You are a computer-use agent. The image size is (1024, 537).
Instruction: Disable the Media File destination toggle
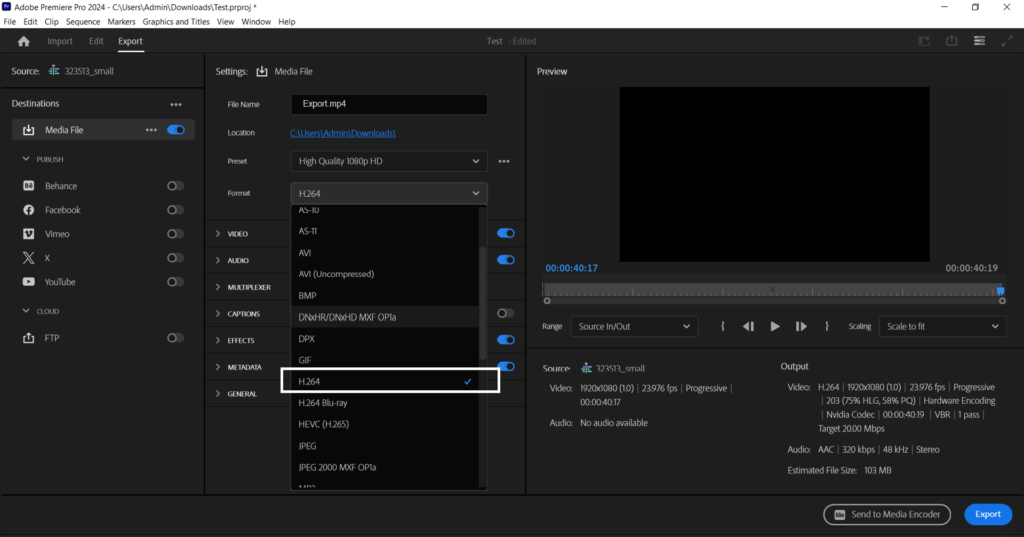pos(176,130)
